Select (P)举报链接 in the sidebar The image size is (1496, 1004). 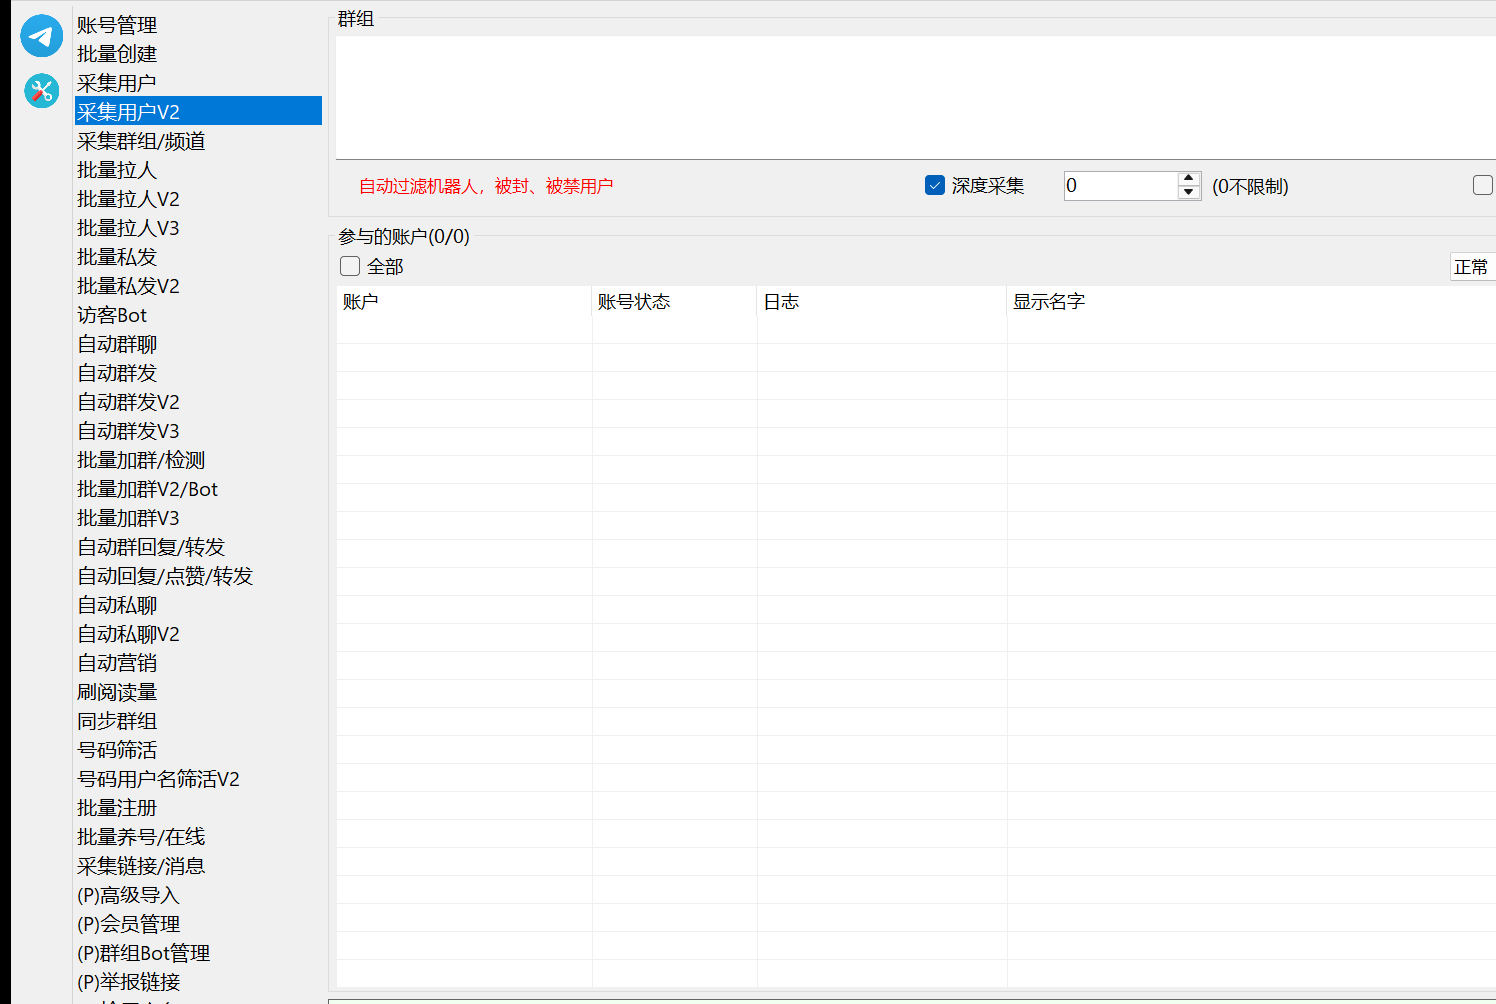click(198, 982)
